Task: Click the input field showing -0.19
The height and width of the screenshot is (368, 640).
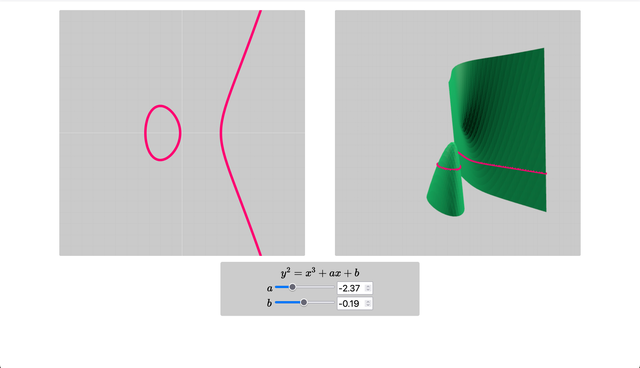Action: pyautogui.click(x=354, y=303)
